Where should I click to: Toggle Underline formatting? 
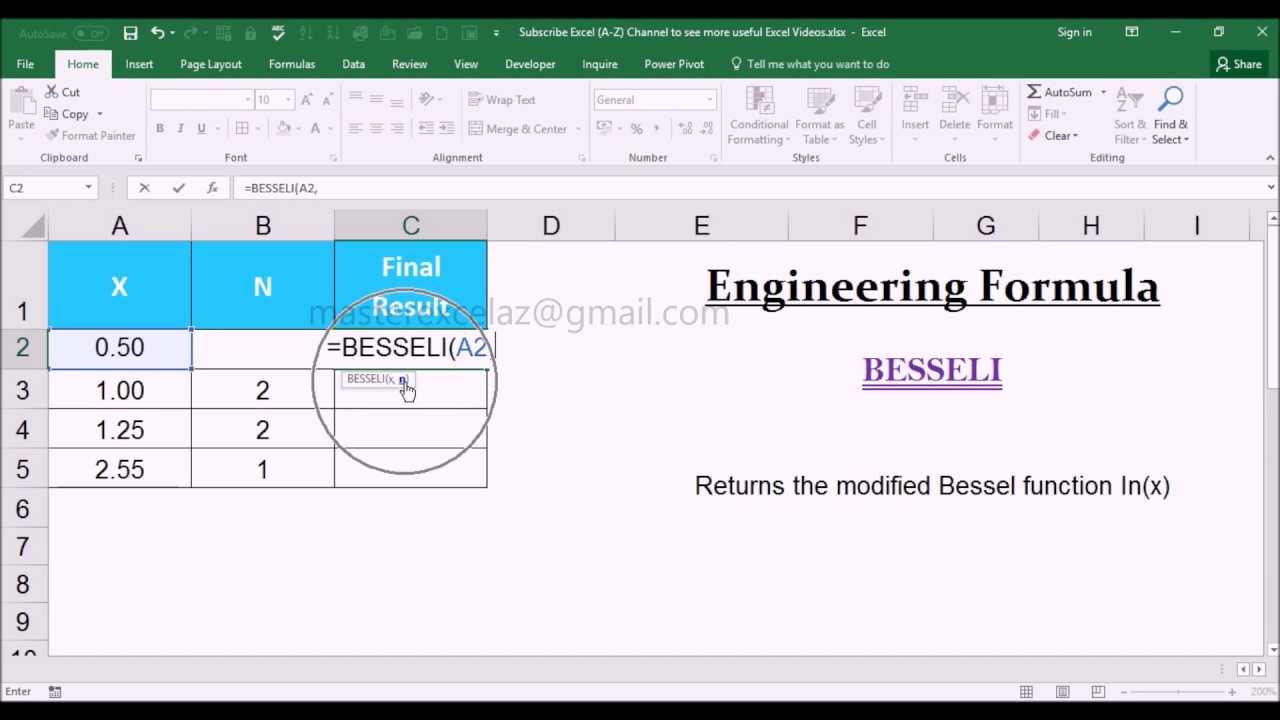point(201,128)
